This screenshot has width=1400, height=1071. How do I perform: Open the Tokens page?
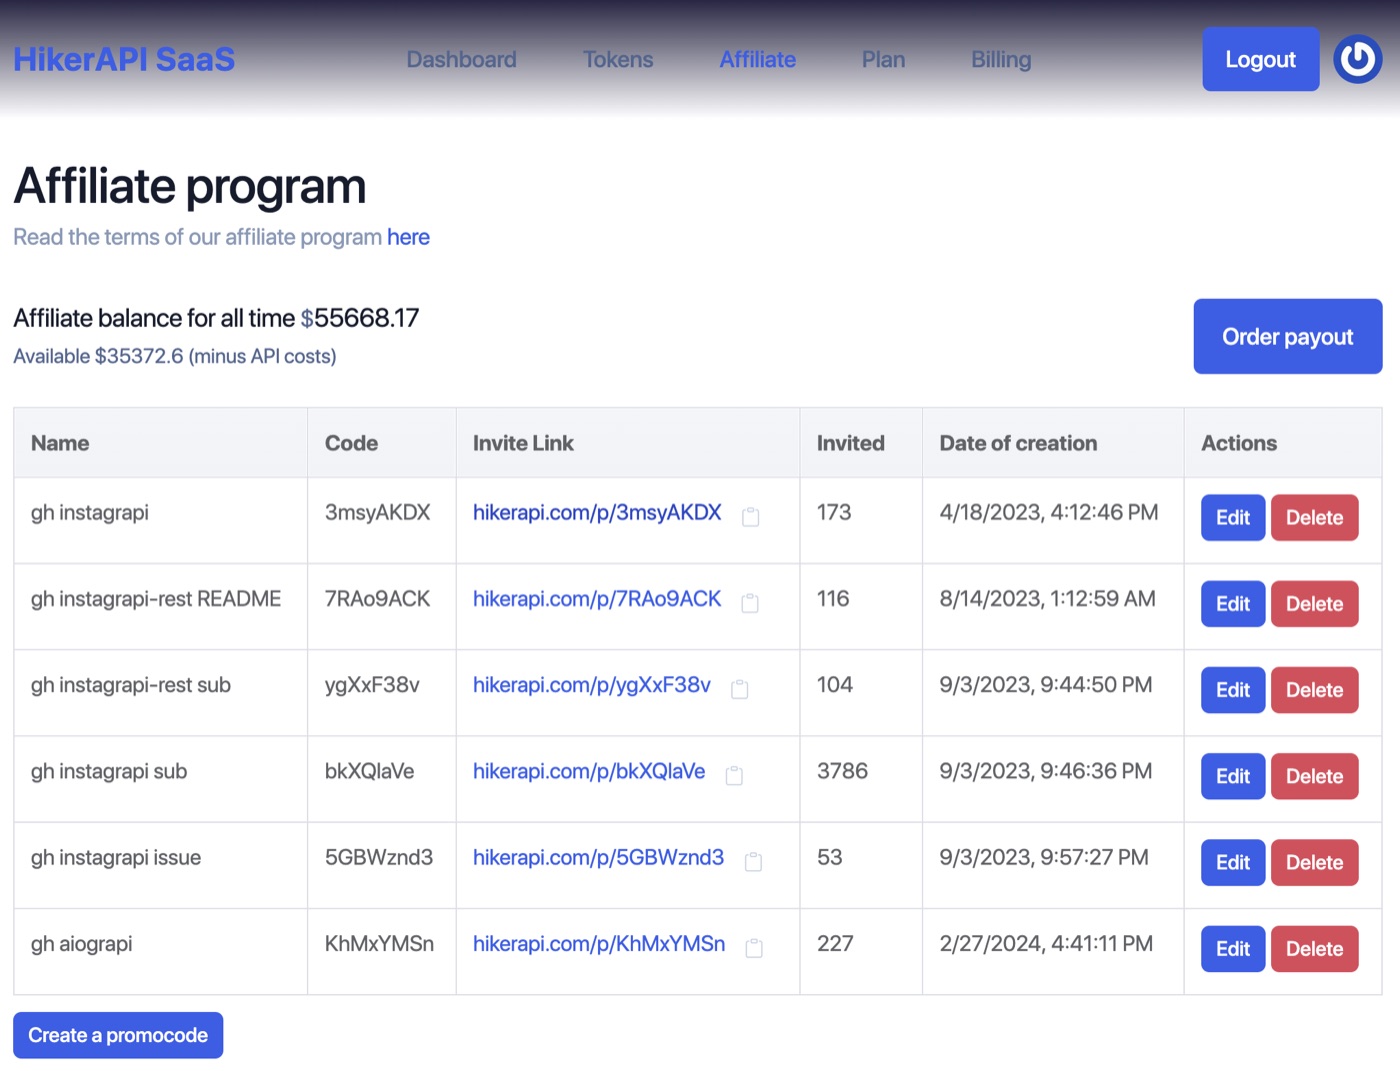(x=618, y=59)
